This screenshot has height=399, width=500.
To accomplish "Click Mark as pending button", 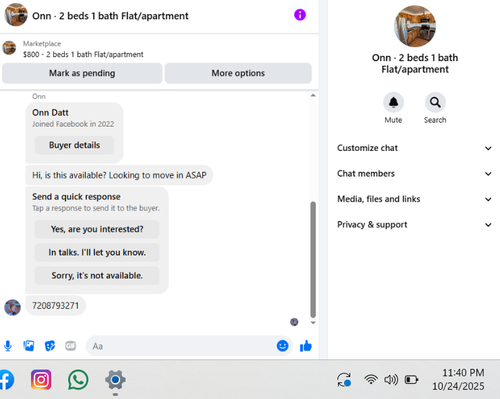I will tap(82, 73).
